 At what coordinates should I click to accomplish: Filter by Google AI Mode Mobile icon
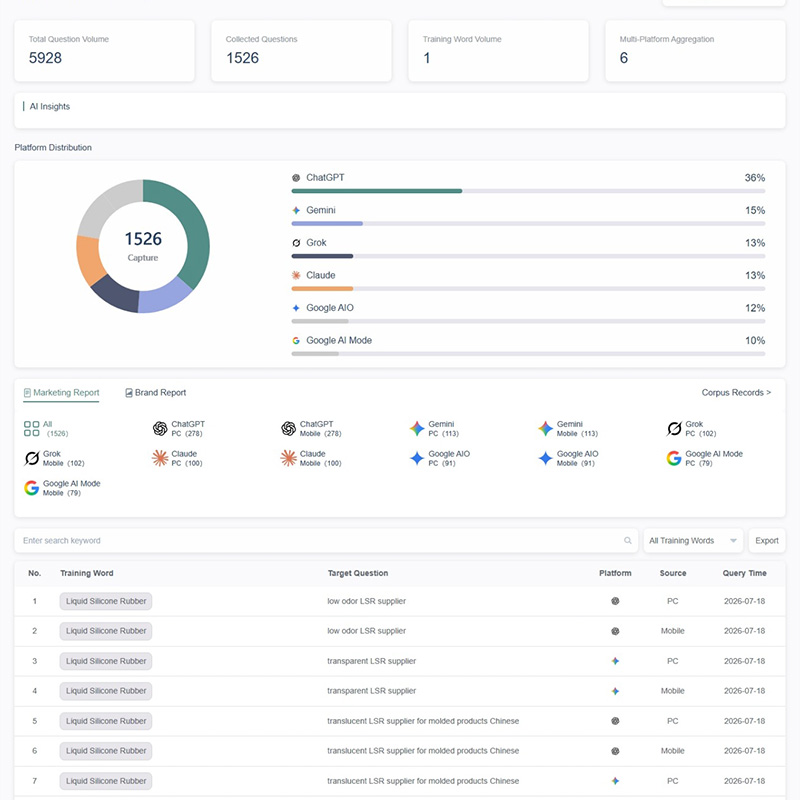32,488
